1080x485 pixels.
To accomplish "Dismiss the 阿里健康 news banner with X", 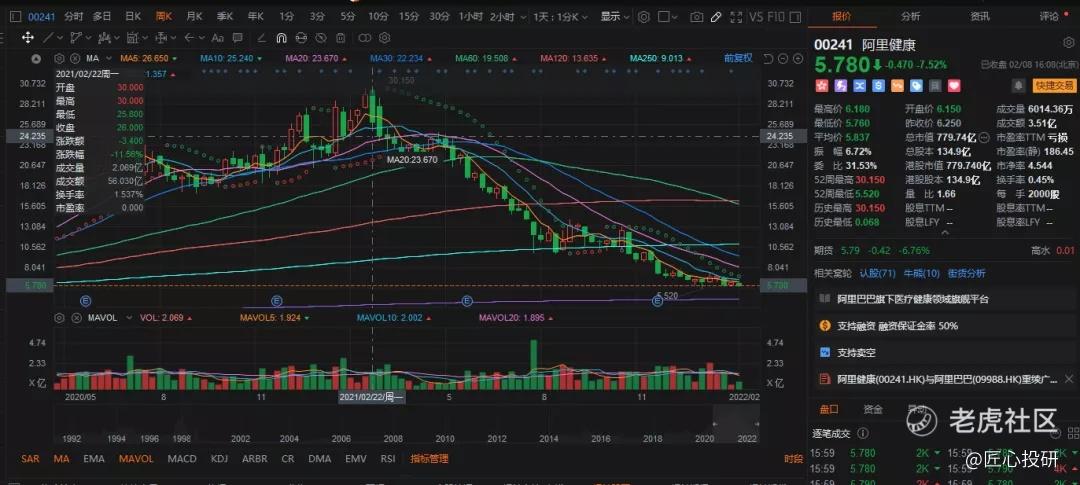I will [x=1069, y=379].
